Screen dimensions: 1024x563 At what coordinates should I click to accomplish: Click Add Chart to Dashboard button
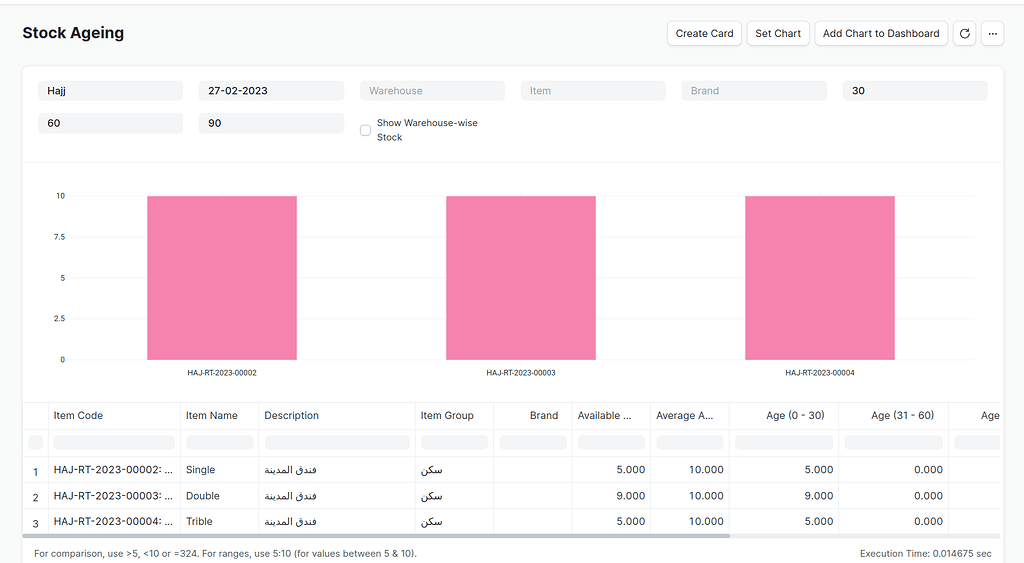pos(881,33)
